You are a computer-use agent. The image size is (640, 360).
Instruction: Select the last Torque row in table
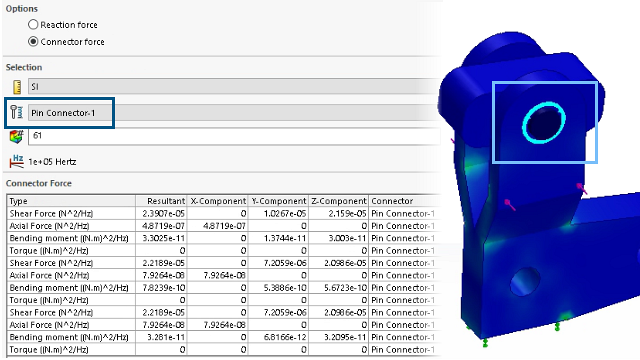(x=223, y=350)
